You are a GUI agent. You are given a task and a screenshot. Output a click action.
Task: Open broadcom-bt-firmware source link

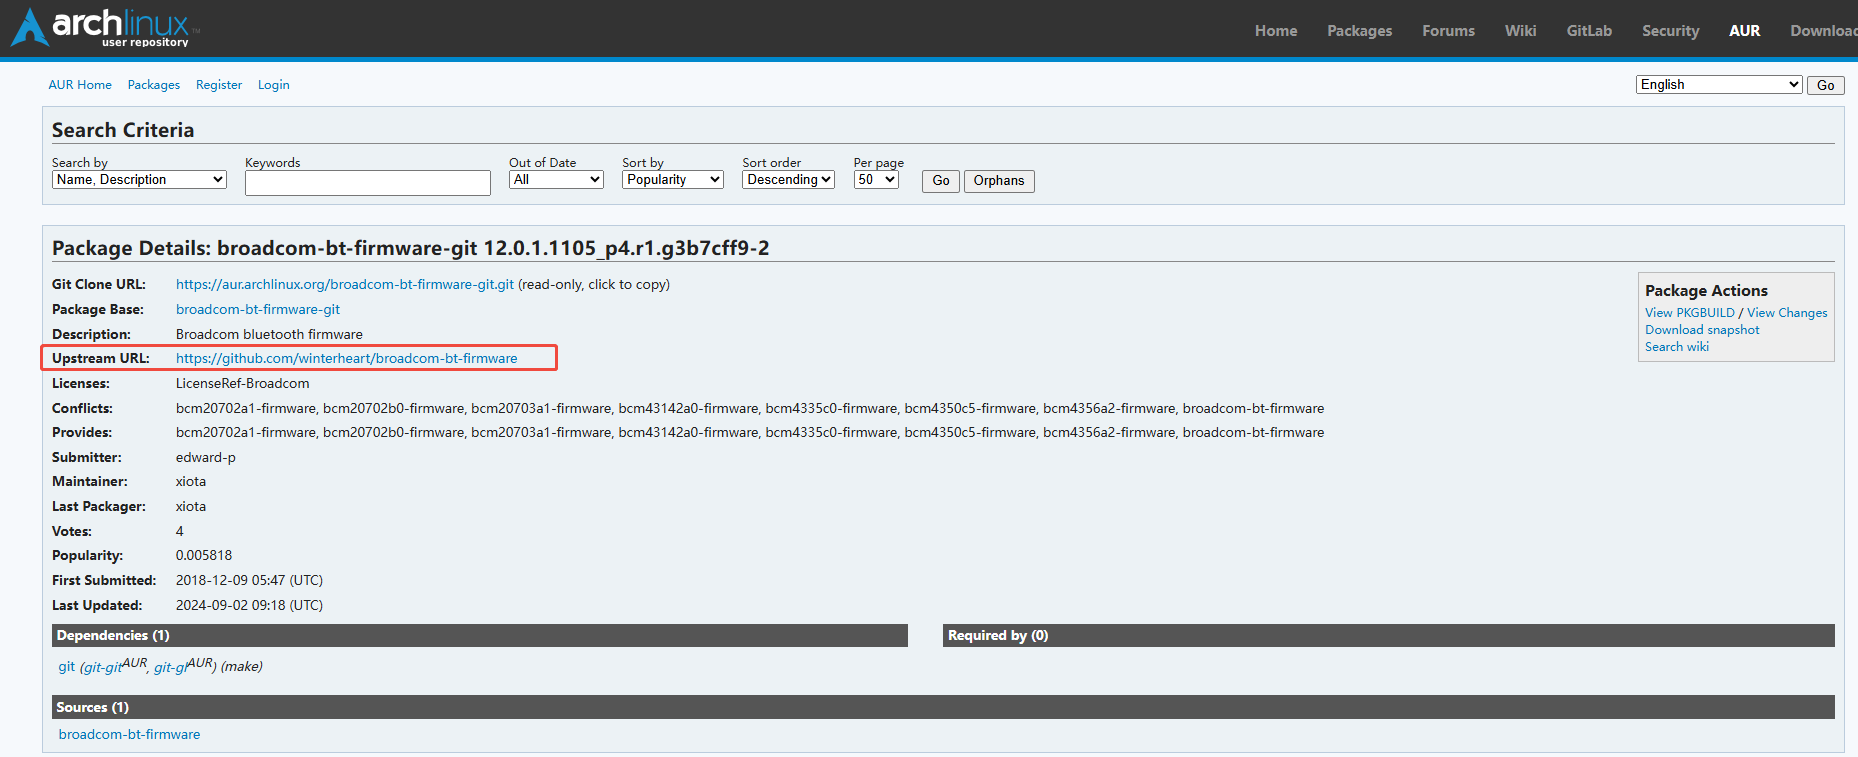(129, 735)
